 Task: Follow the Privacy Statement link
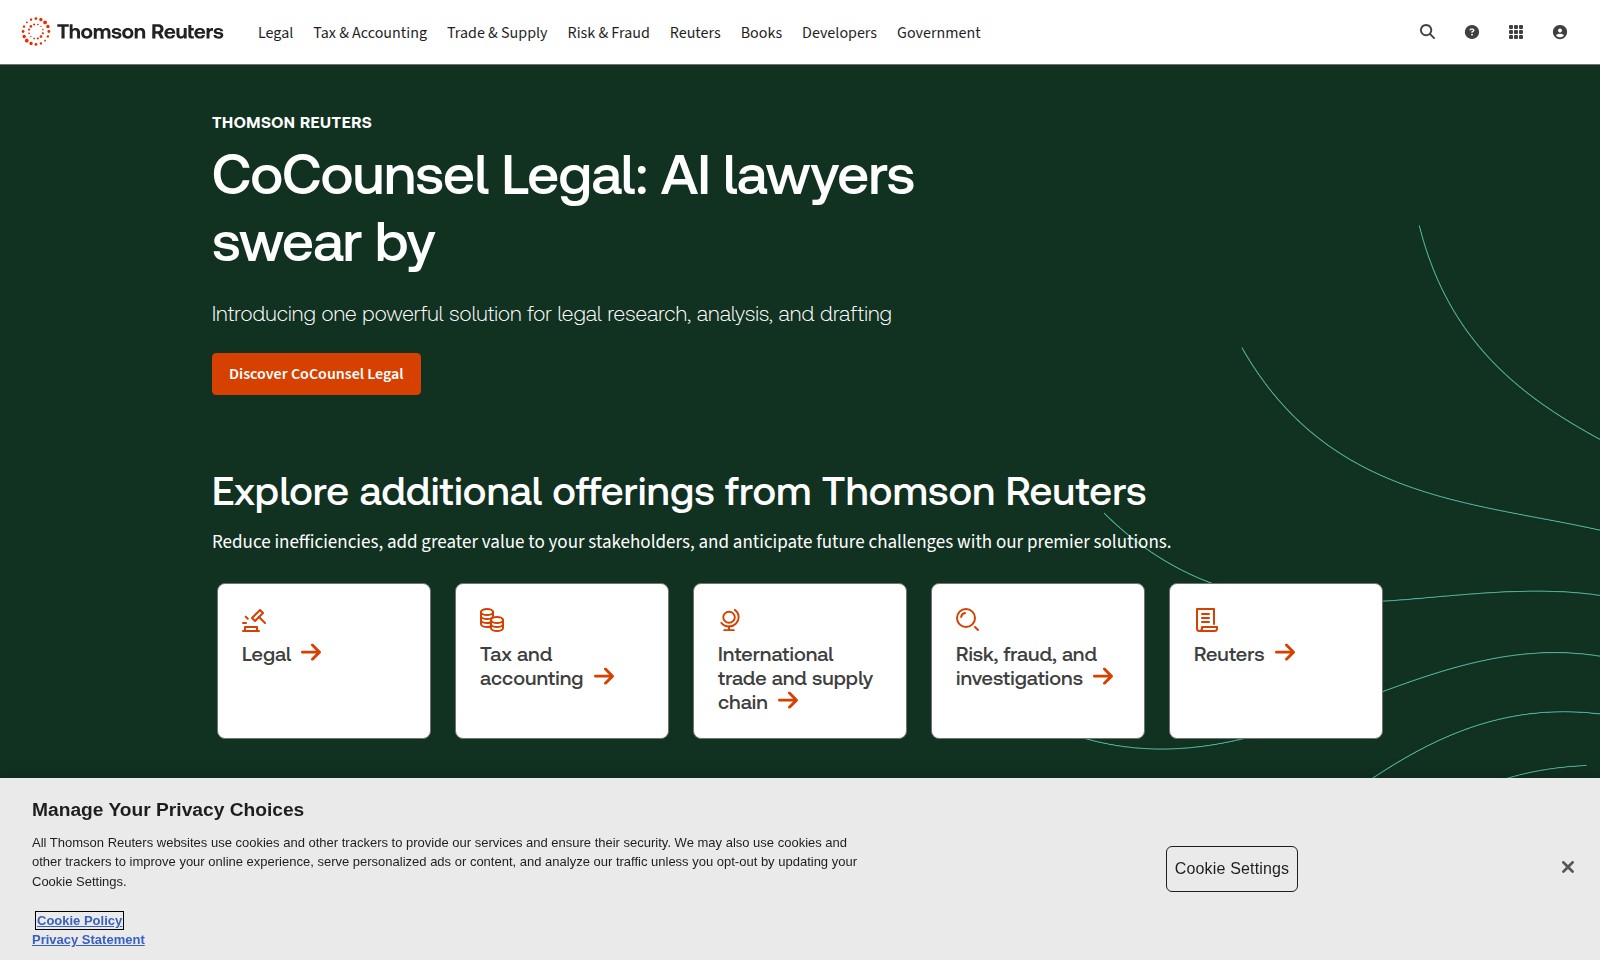click(x=88, y=940)
